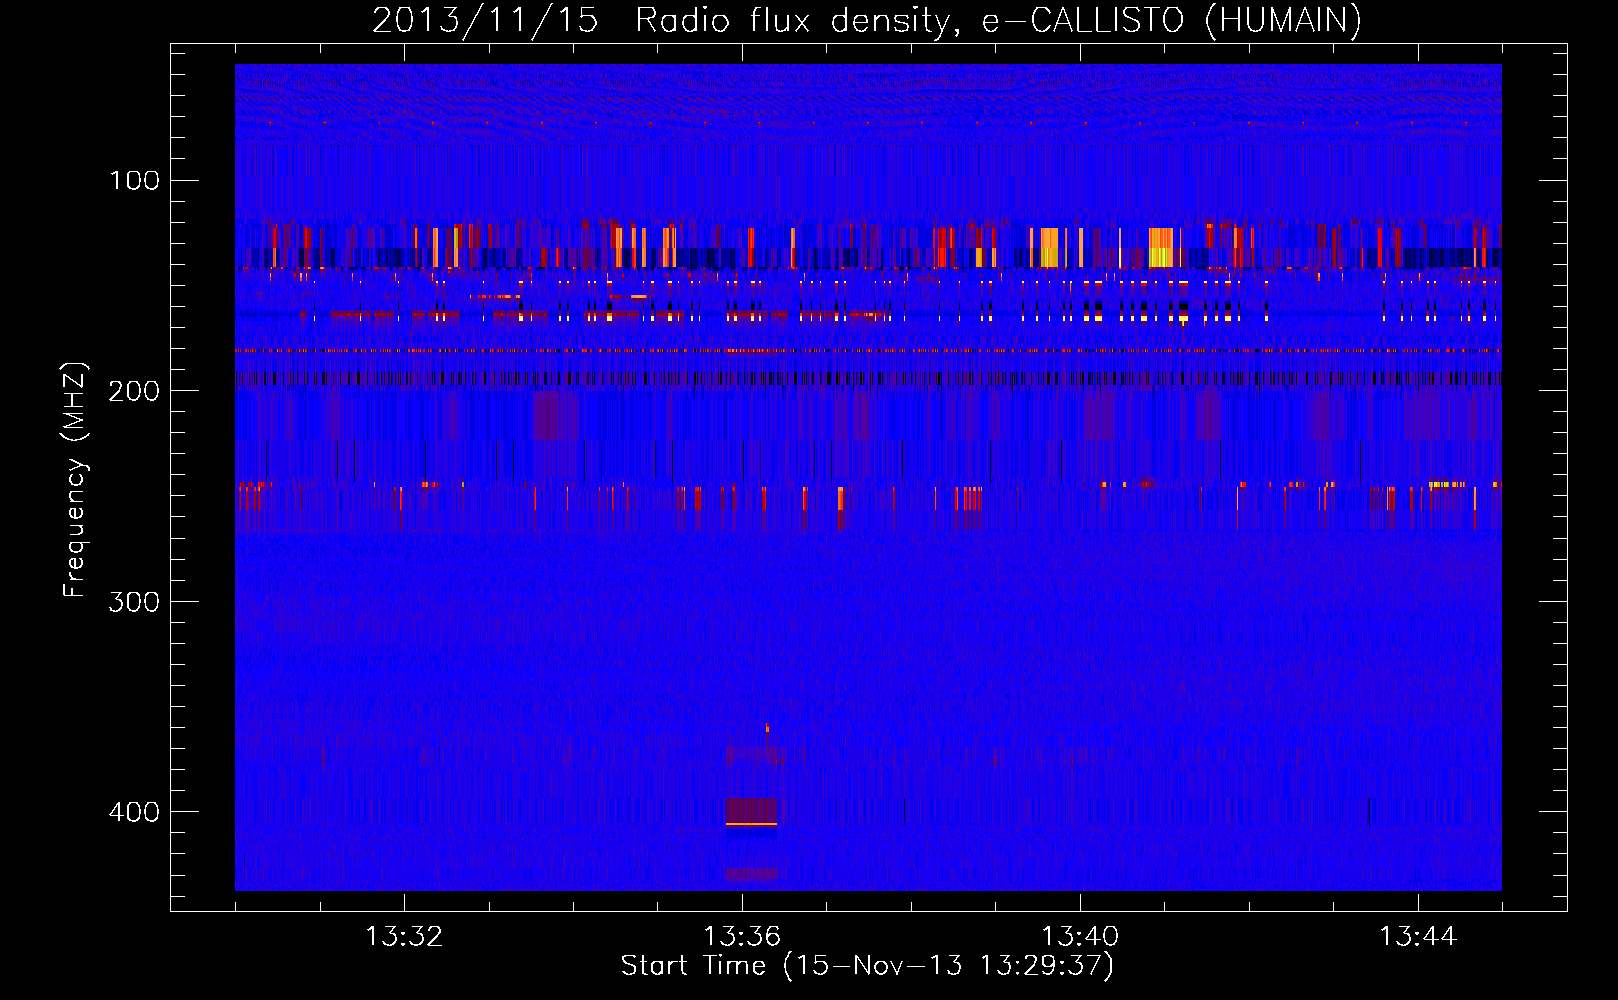Select the Start Time axis caption
The height and width of the screenshot is (1000, 1618).
tap(867, 966)
